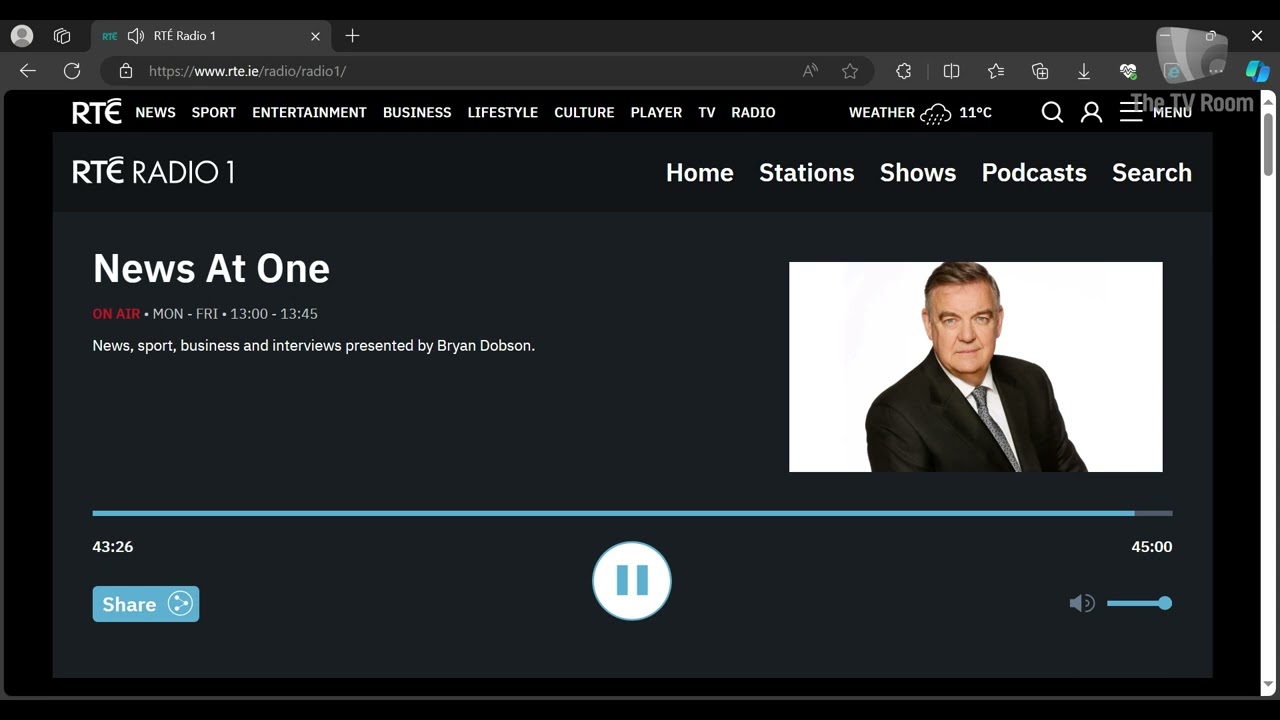This screenshot has width=1280, height=720.
Task: Open the tab actions menu
Action: [62, 36]
